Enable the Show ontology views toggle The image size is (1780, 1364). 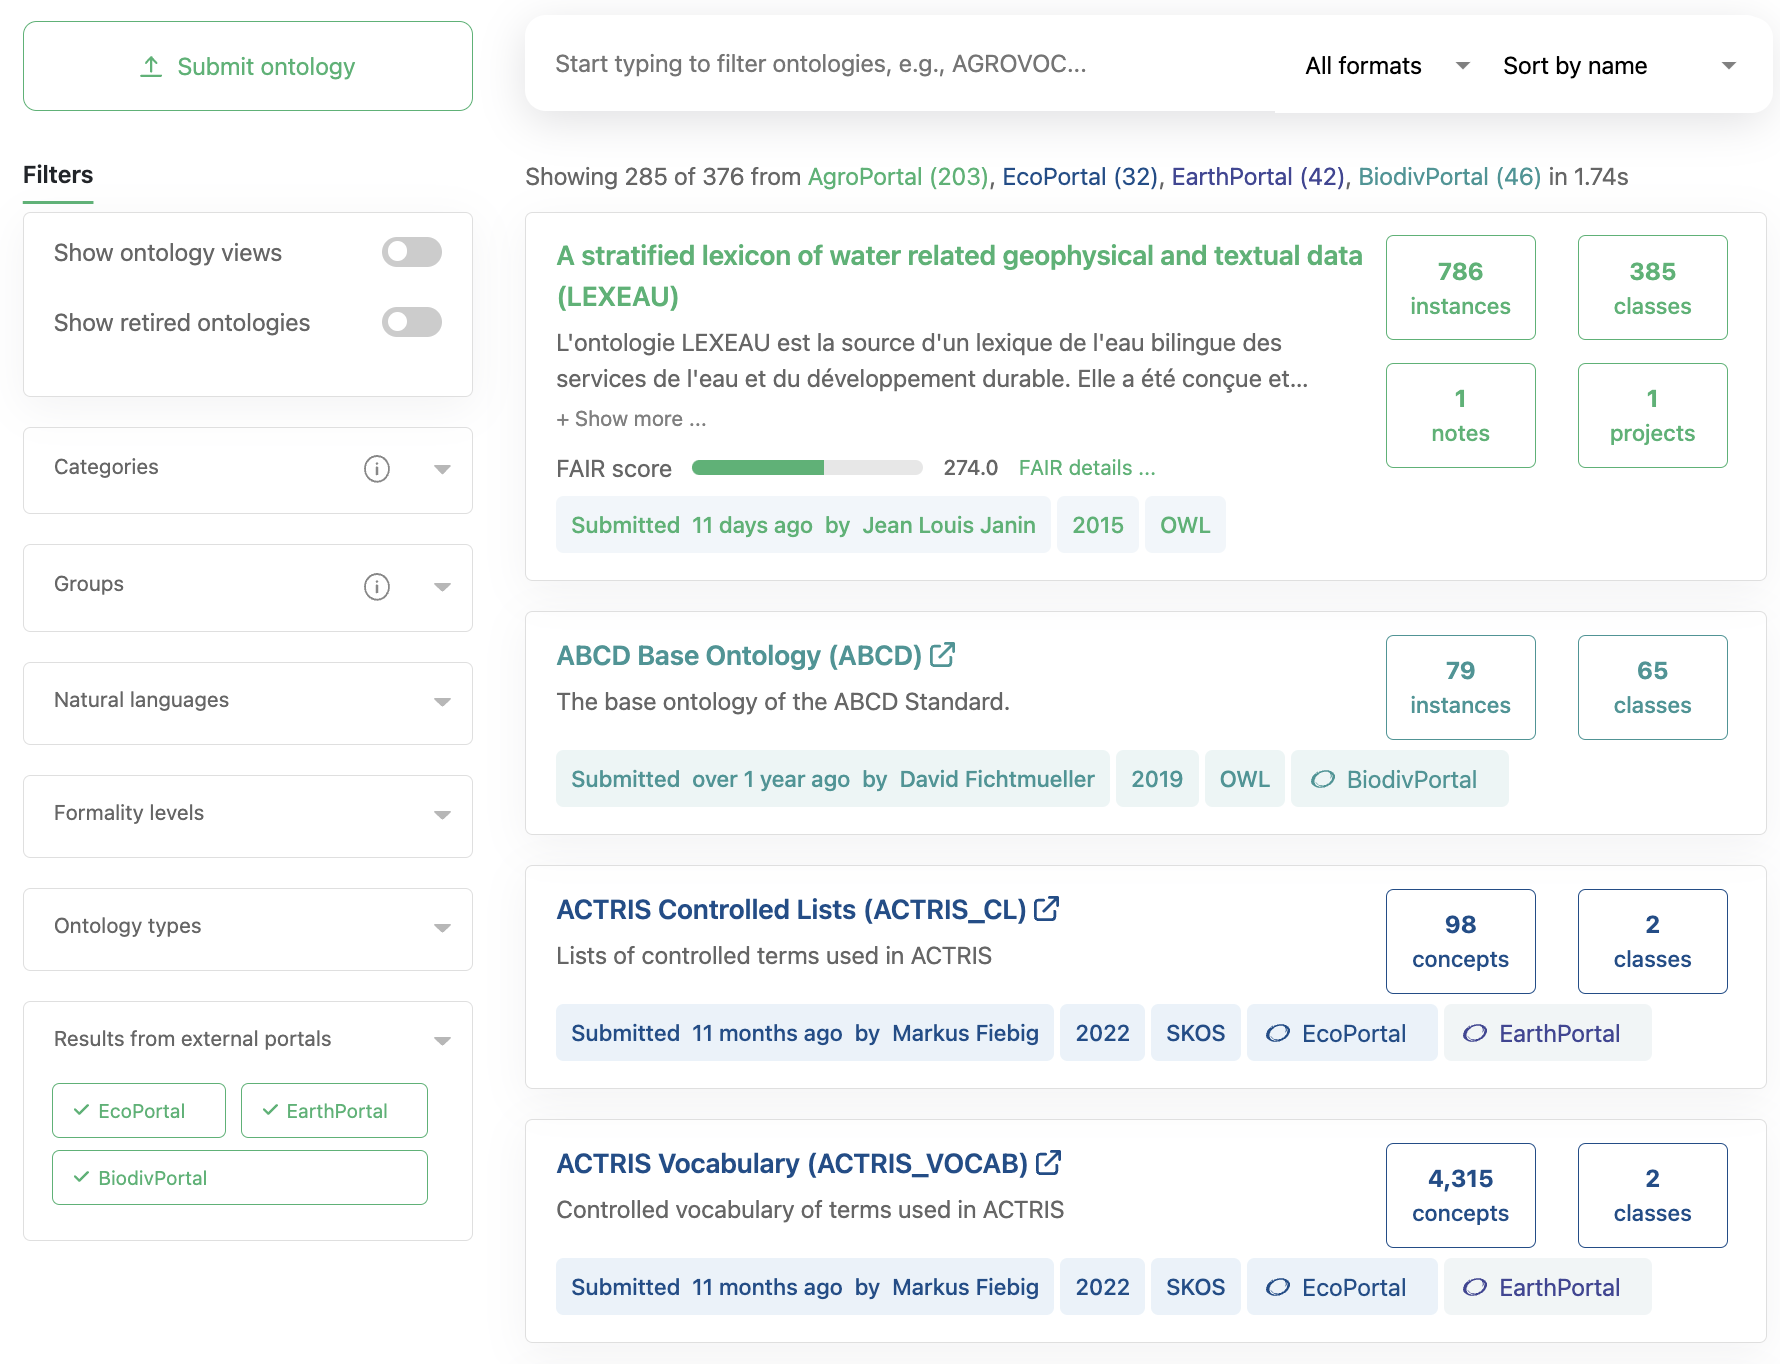point(411,252)
